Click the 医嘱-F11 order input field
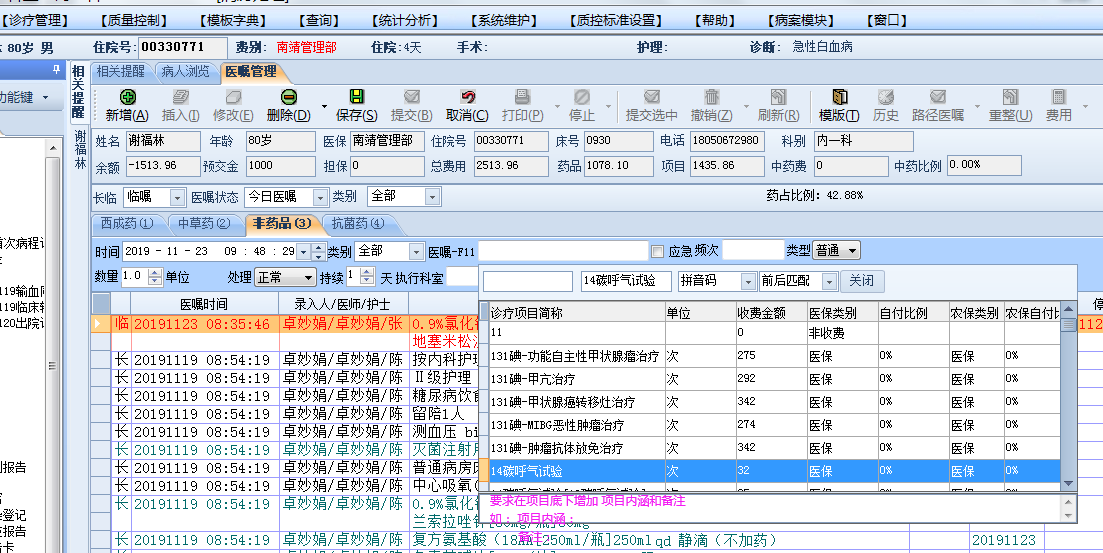Viewport: 1103px width, 553px height. point(563,251)
